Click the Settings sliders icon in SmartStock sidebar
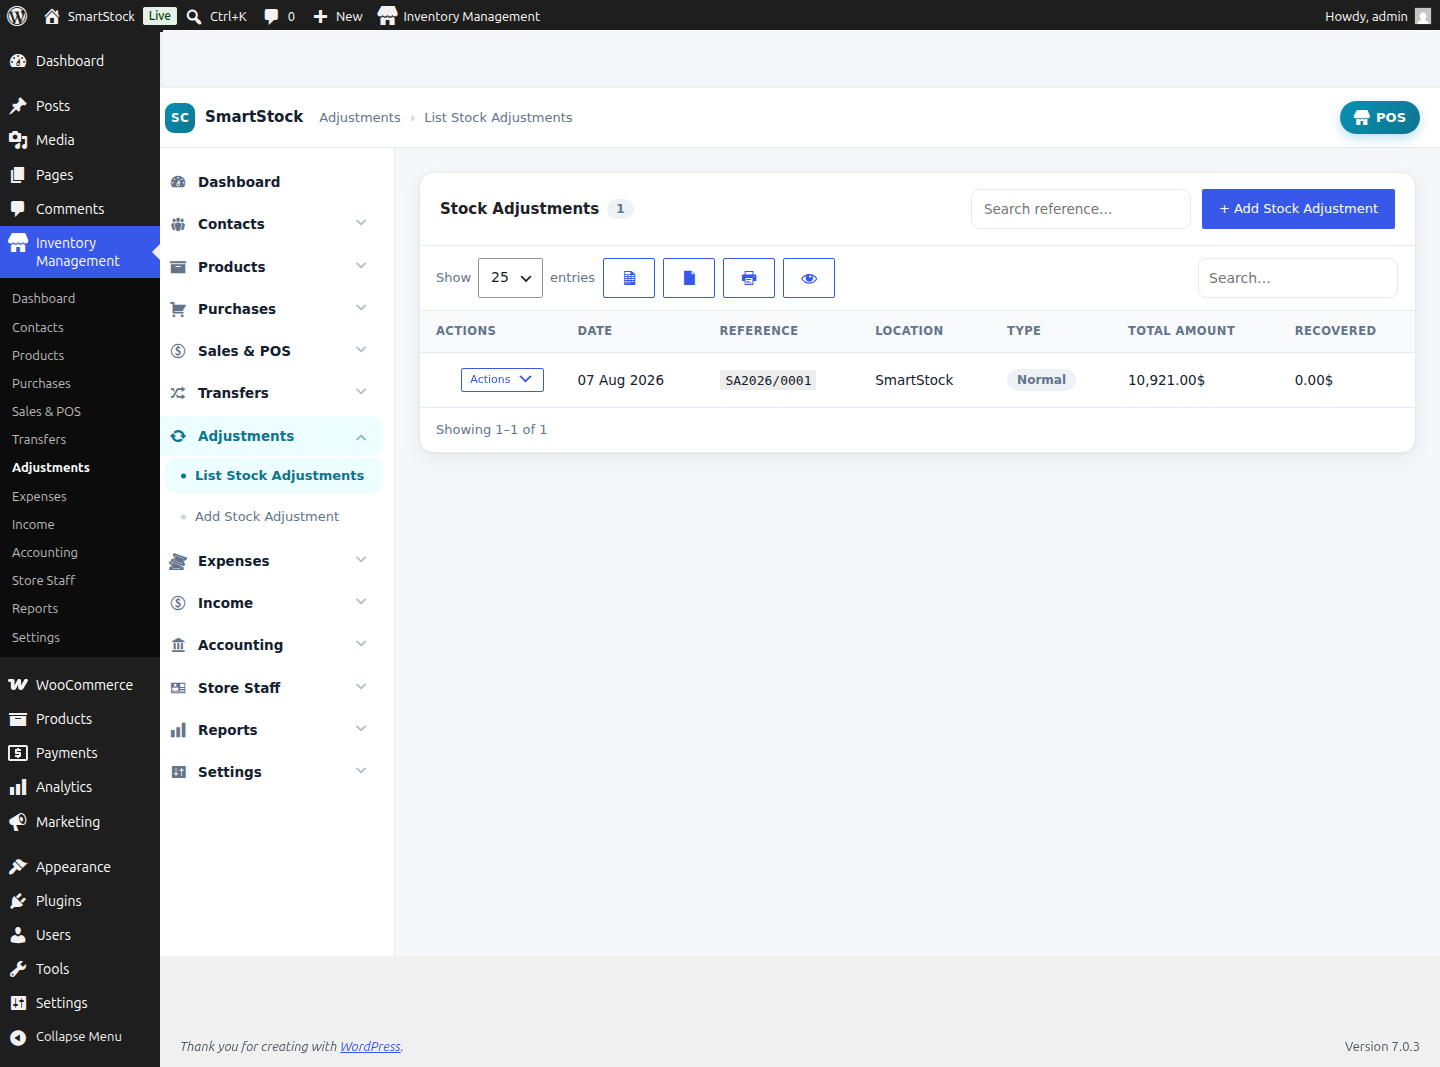 click(x=178, y=772)
